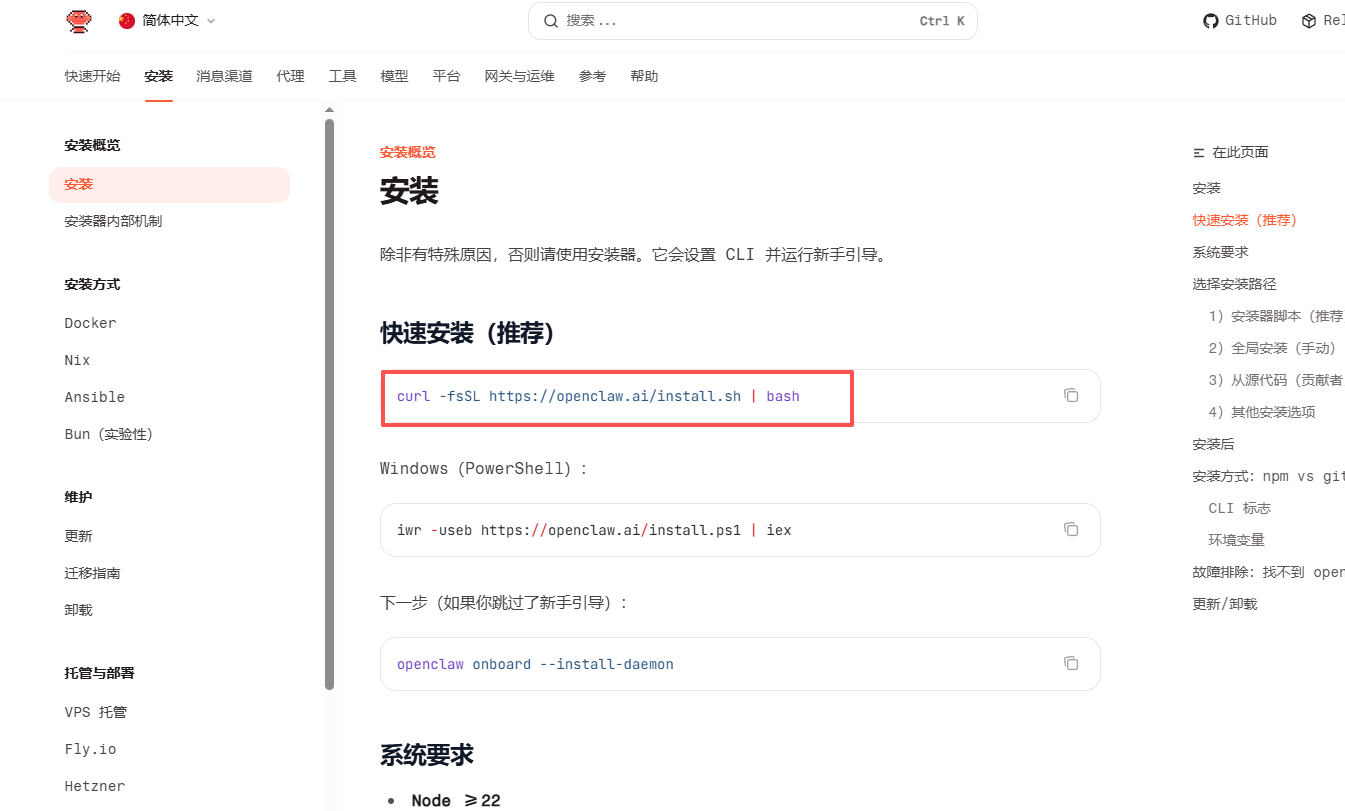
Task: Click the 安装概览 breadcrumb label
Action: [x=407, y=152]
